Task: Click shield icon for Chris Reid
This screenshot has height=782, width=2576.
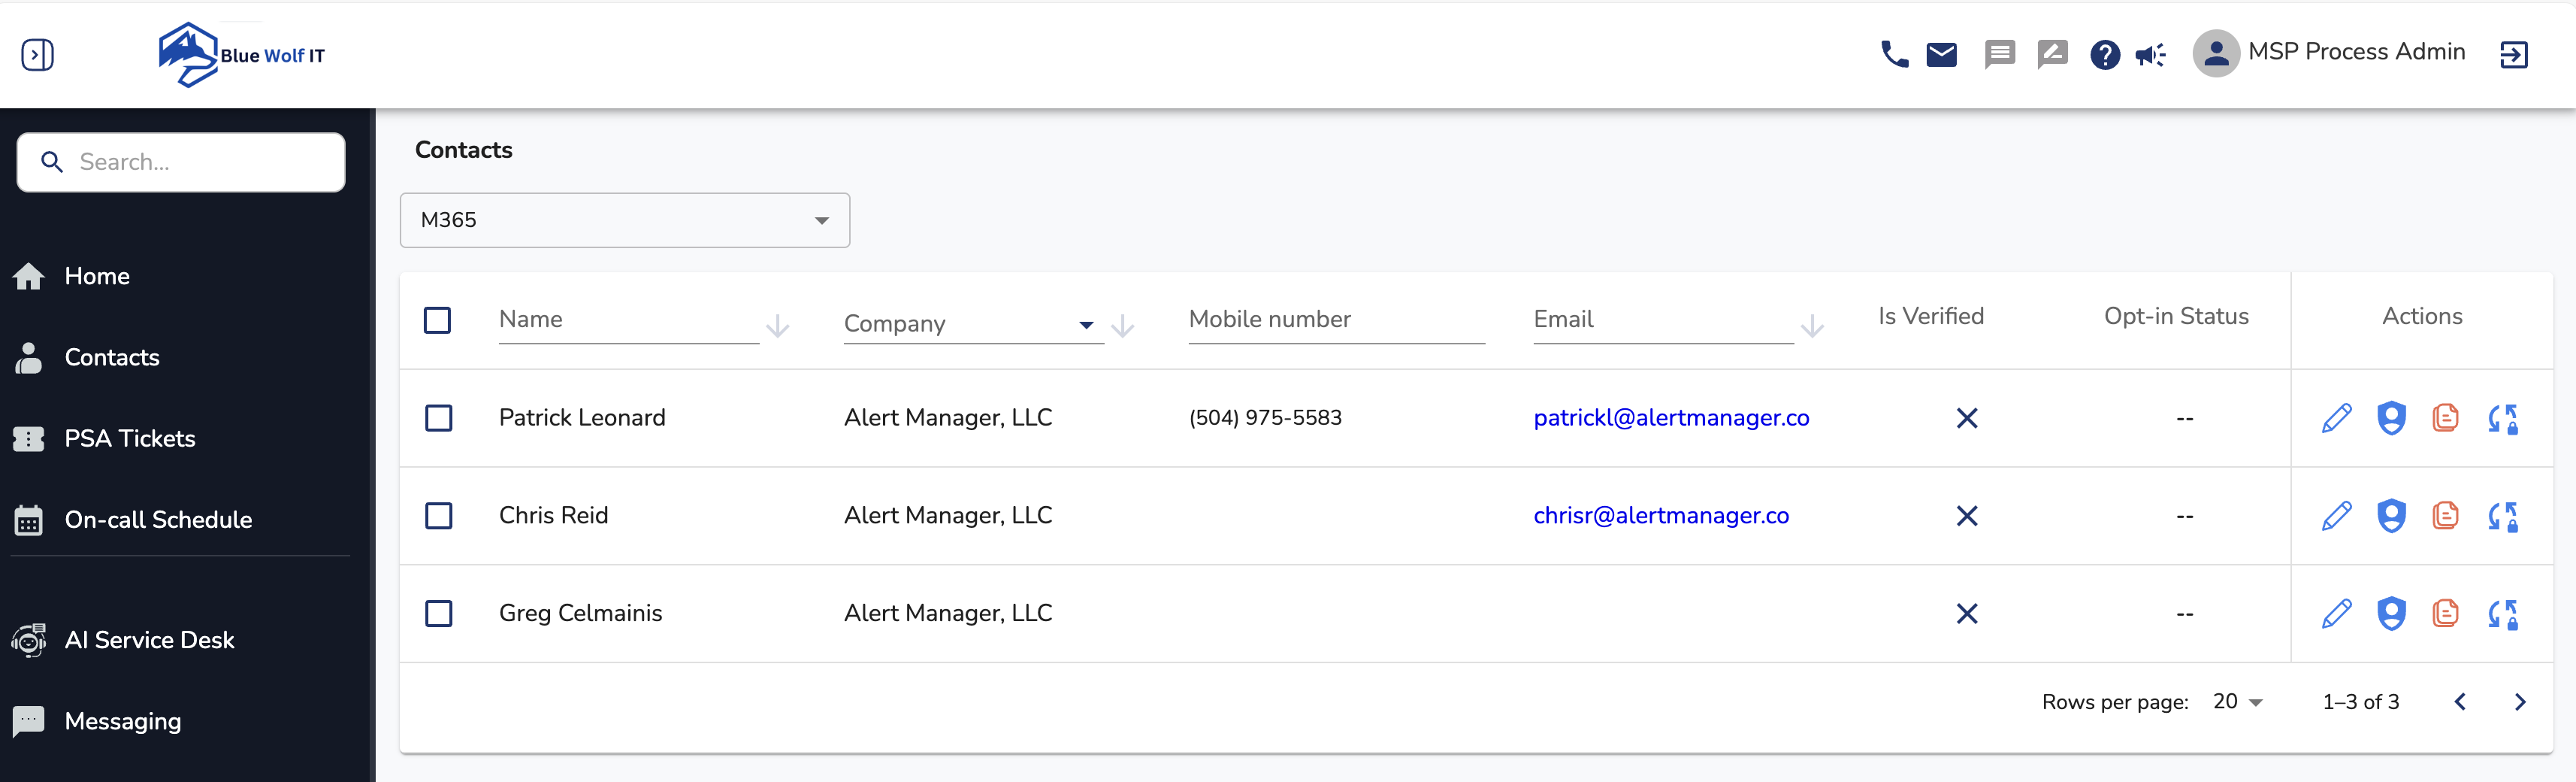Action: (2391, 516)
